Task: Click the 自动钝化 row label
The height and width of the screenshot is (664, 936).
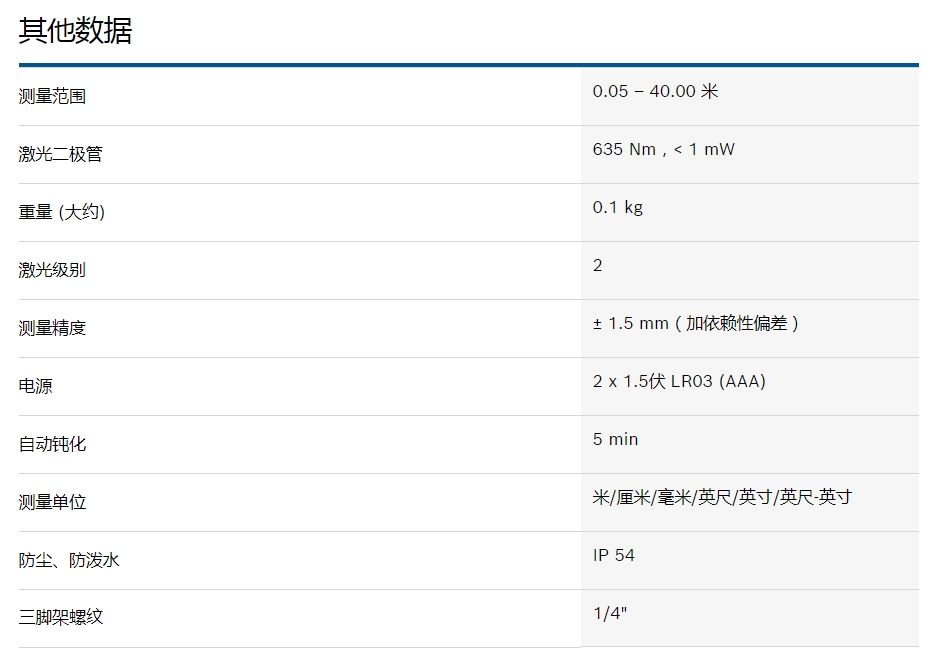Action: [52, 445]
